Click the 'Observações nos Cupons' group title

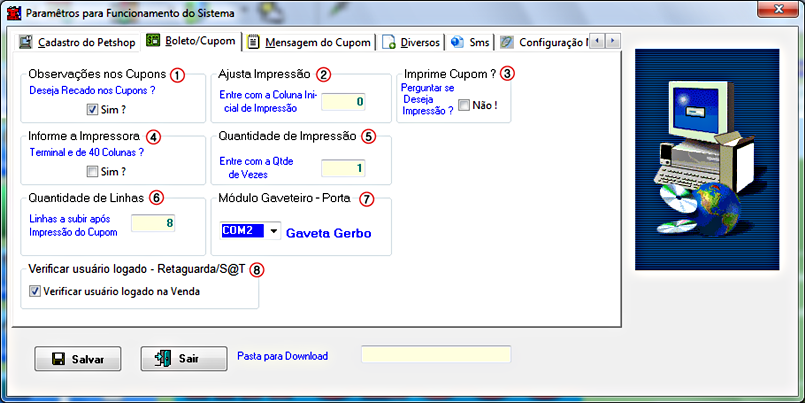click(x=97, y=74)
